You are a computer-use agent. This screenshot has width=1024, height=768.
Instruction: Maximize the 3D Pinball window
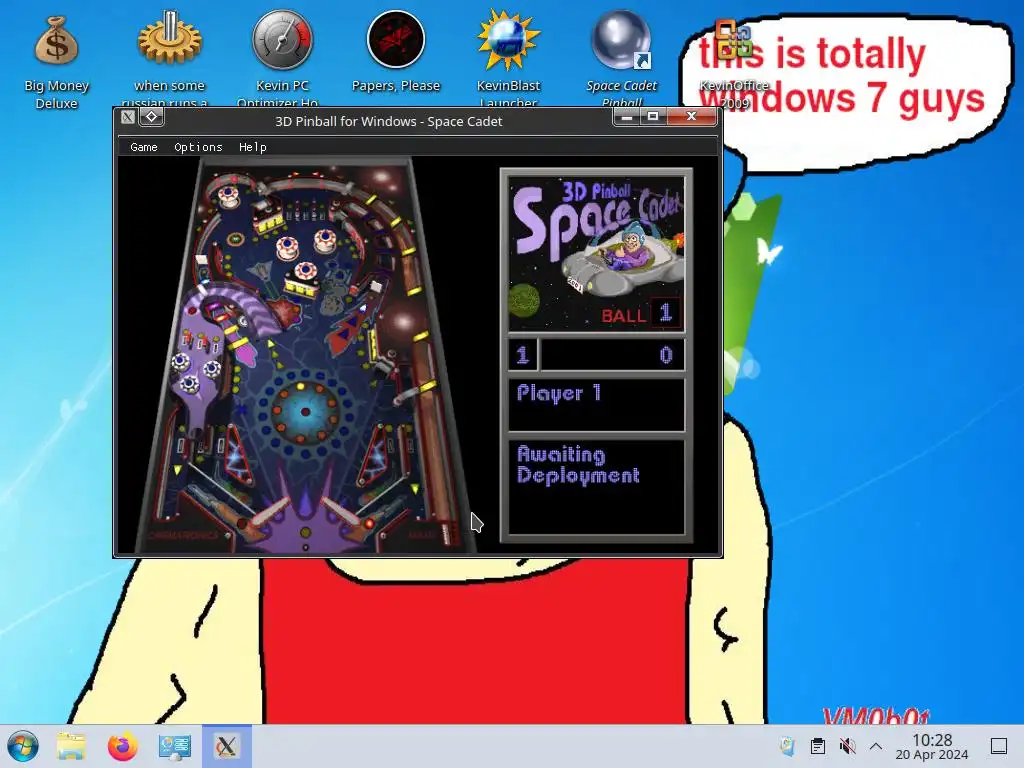tap(652, 116)
